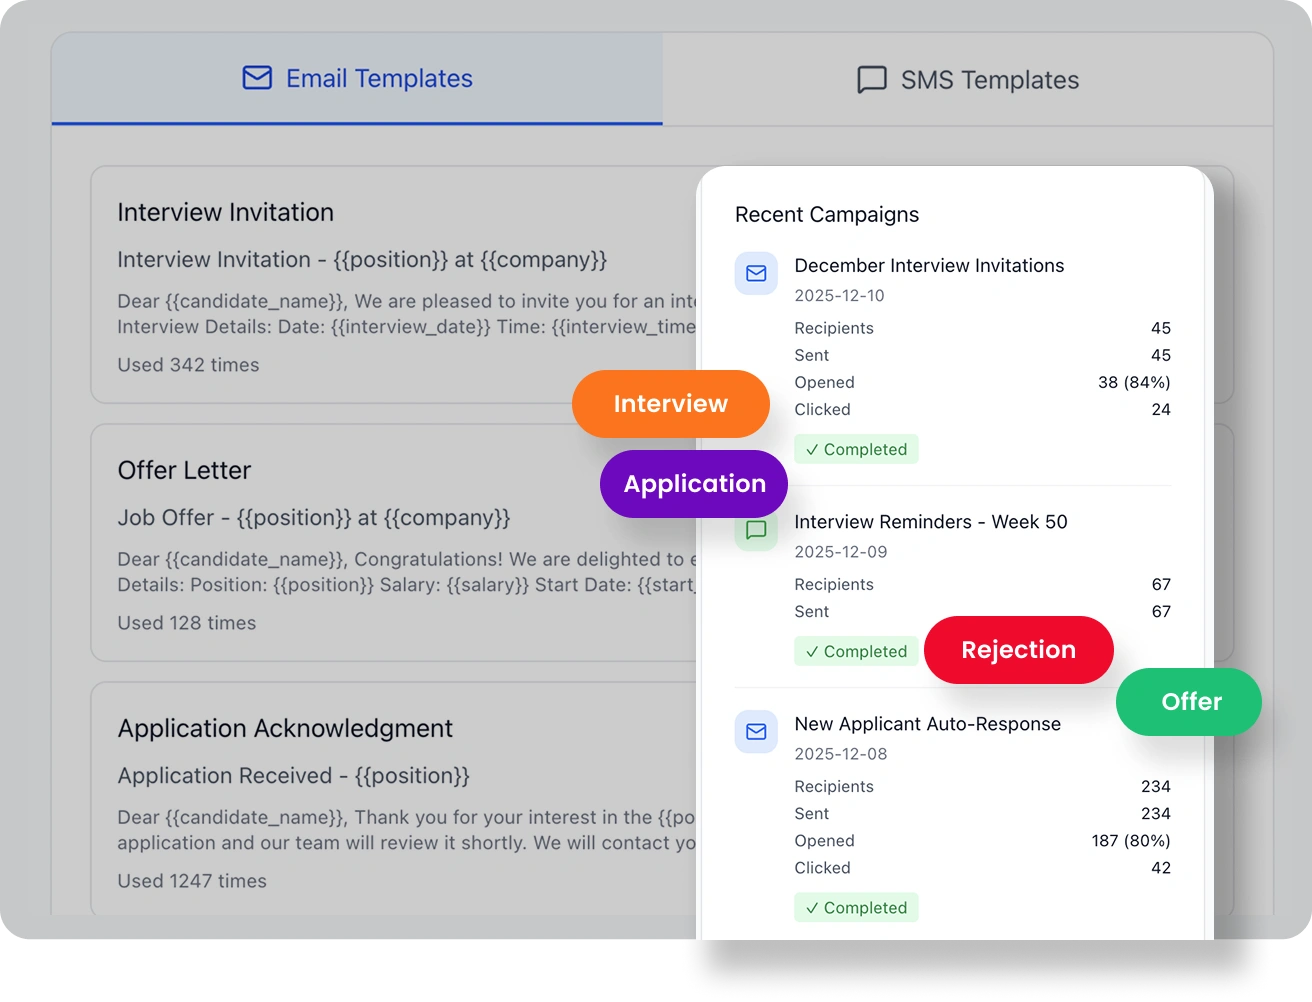
Task: Click the Interview Reminders SMS campaign icon
Action: click(x=756, y=531)
